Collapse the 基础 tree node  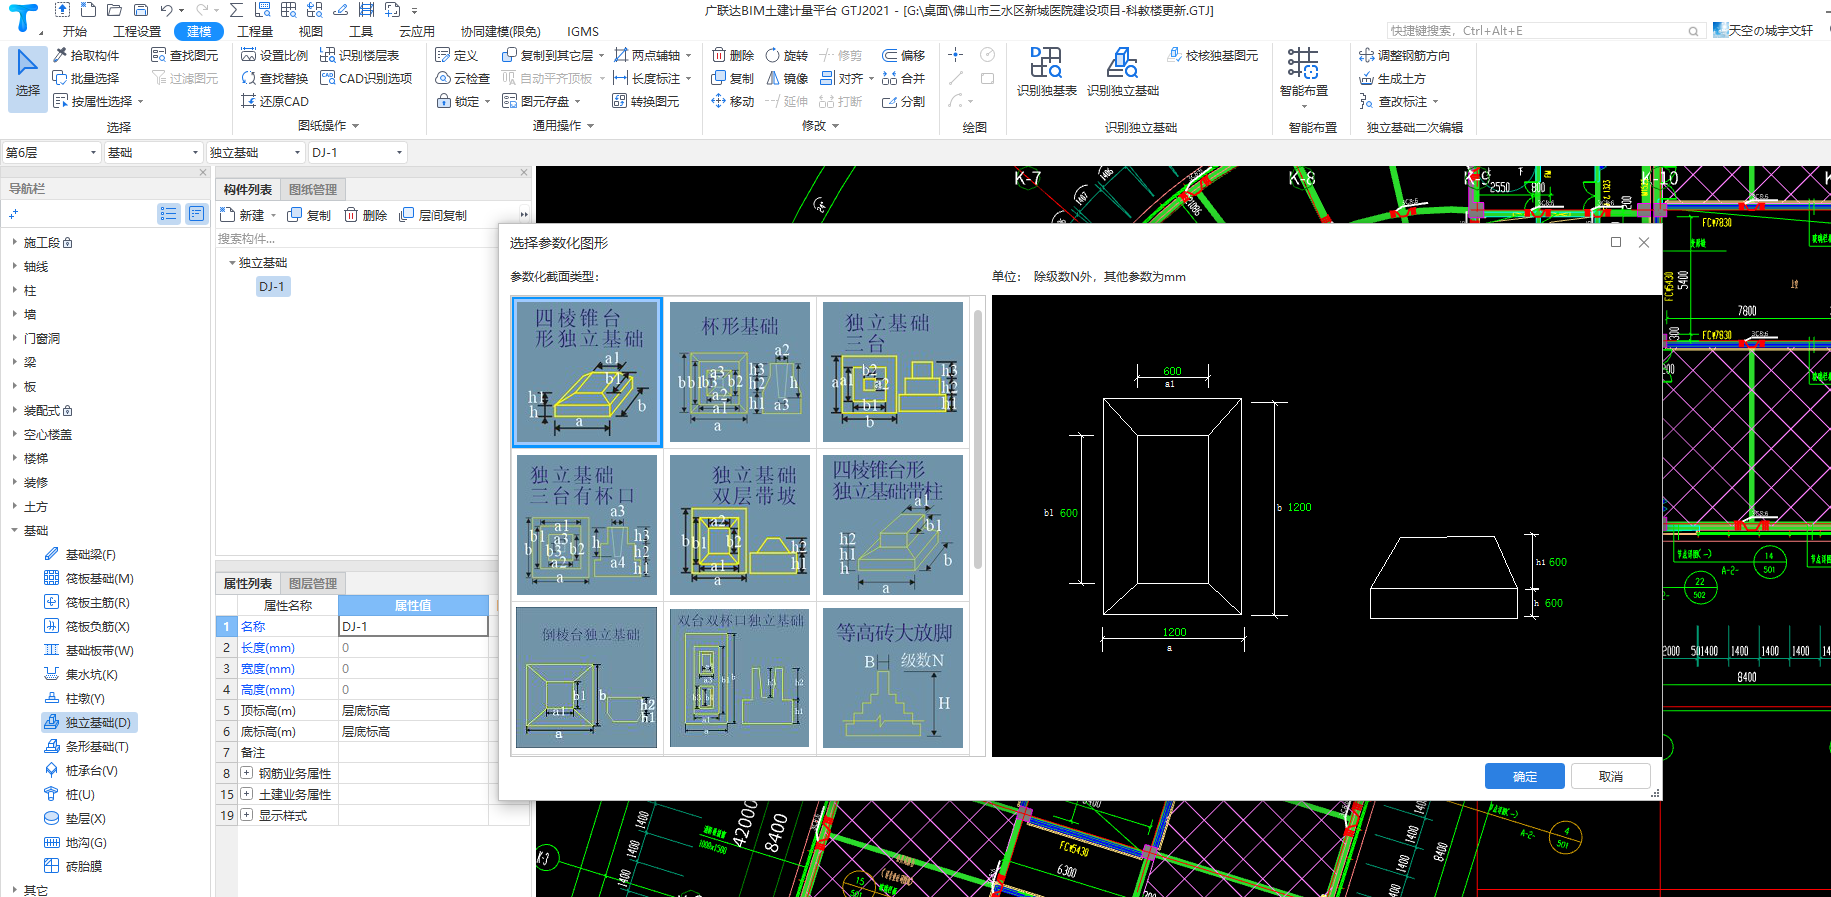point(14,530)
